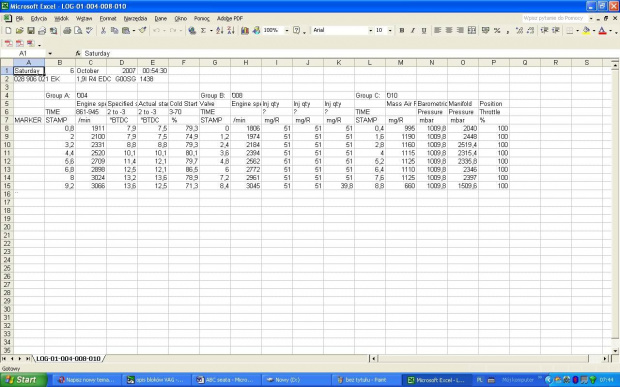Open the Narzędzia menu
This screenshot has height=387, width=620.
(135, 19)
